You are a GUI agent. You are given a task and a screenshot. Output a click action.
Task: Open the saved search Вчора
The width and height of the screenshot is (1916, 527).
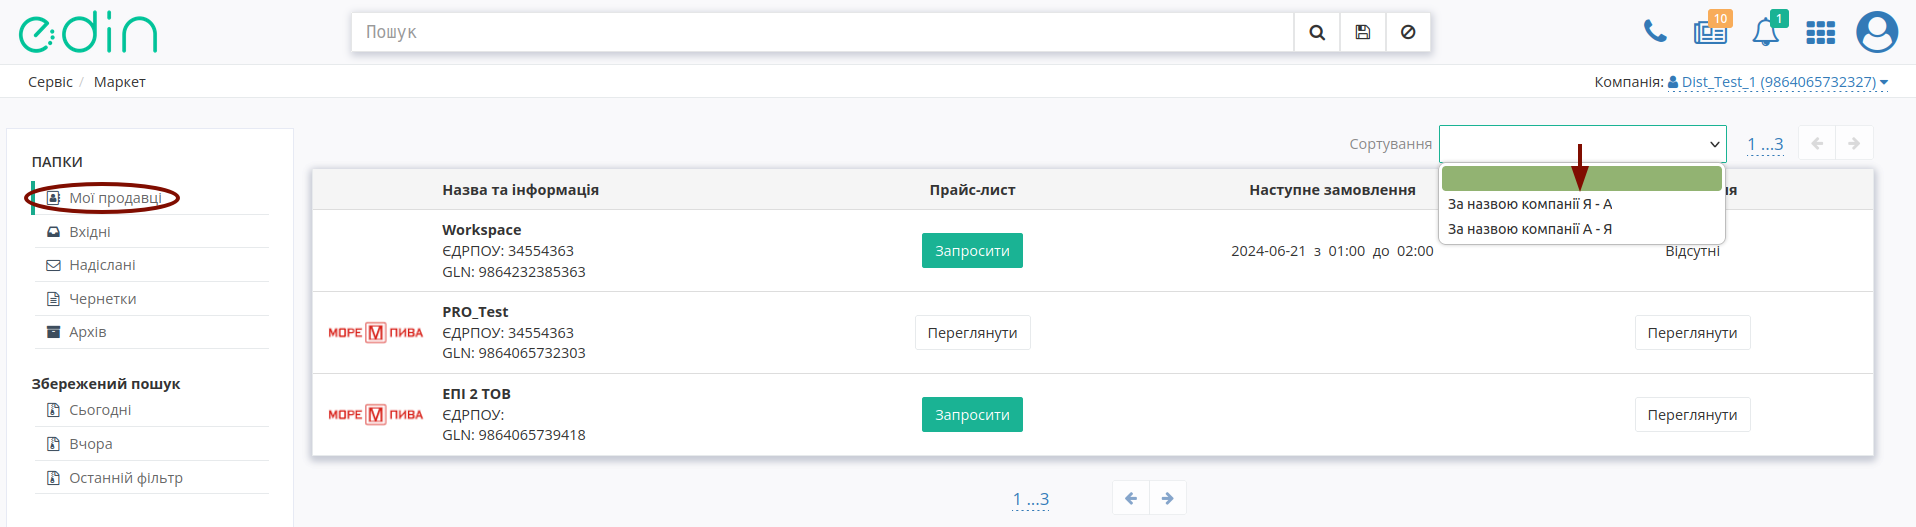[x=90, y=444]
